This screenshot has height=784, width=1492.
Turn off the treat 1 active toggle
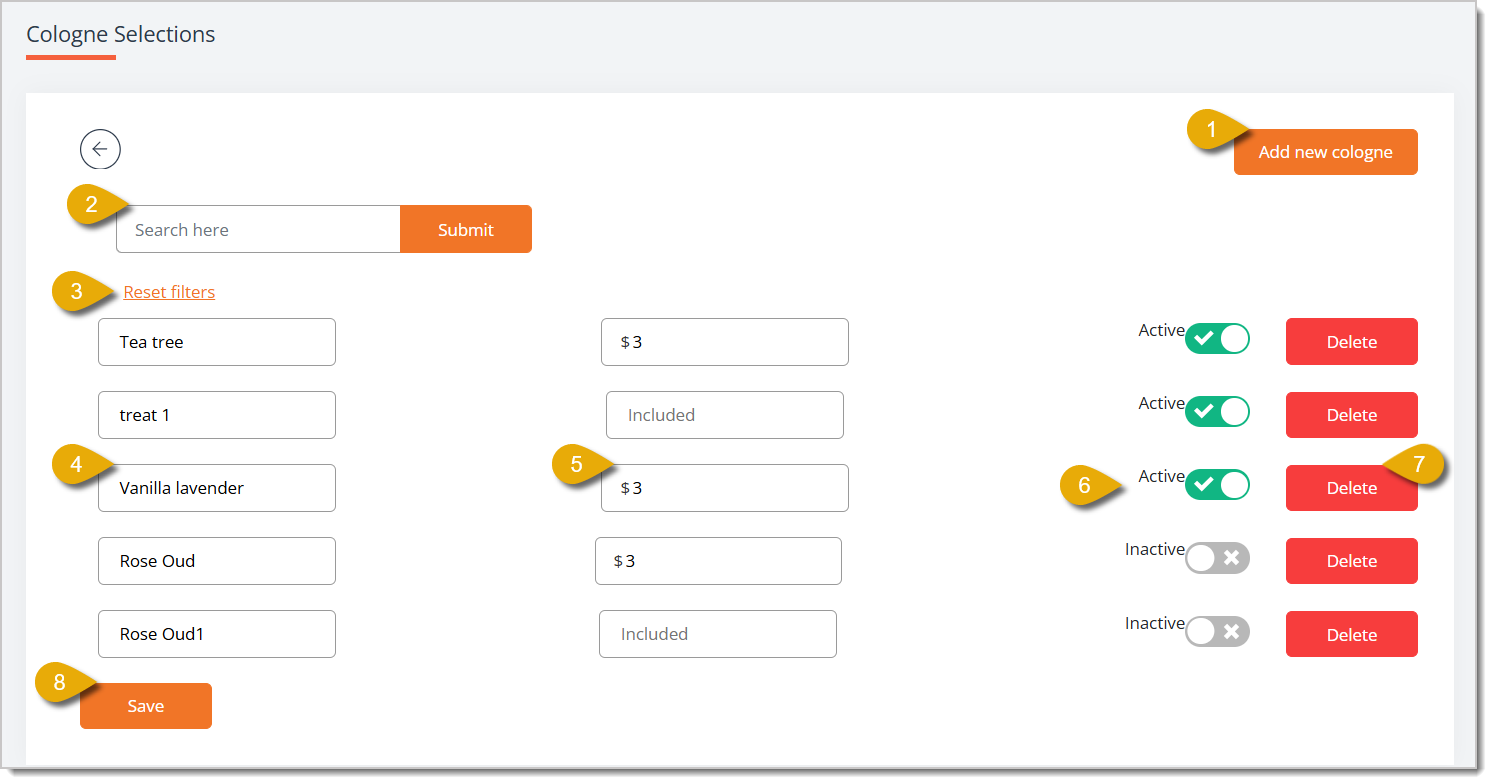pos(1217,412)
